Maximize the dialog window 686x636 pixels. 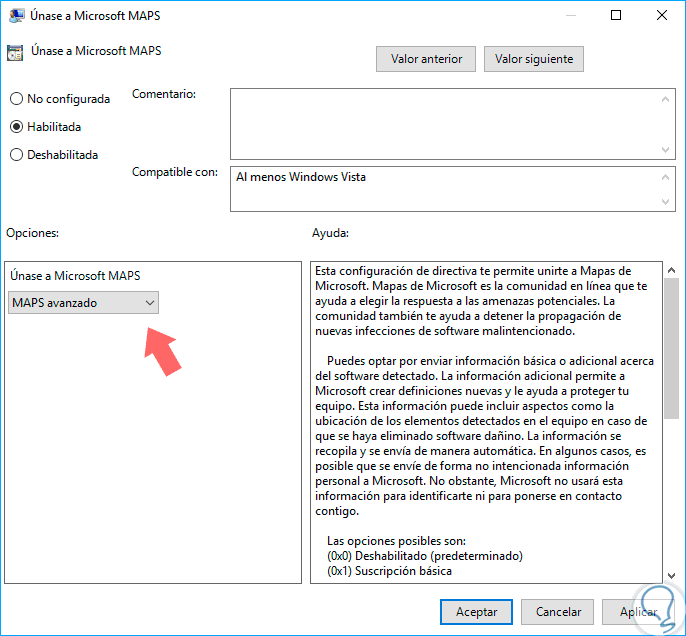click(x=616, y=15)
